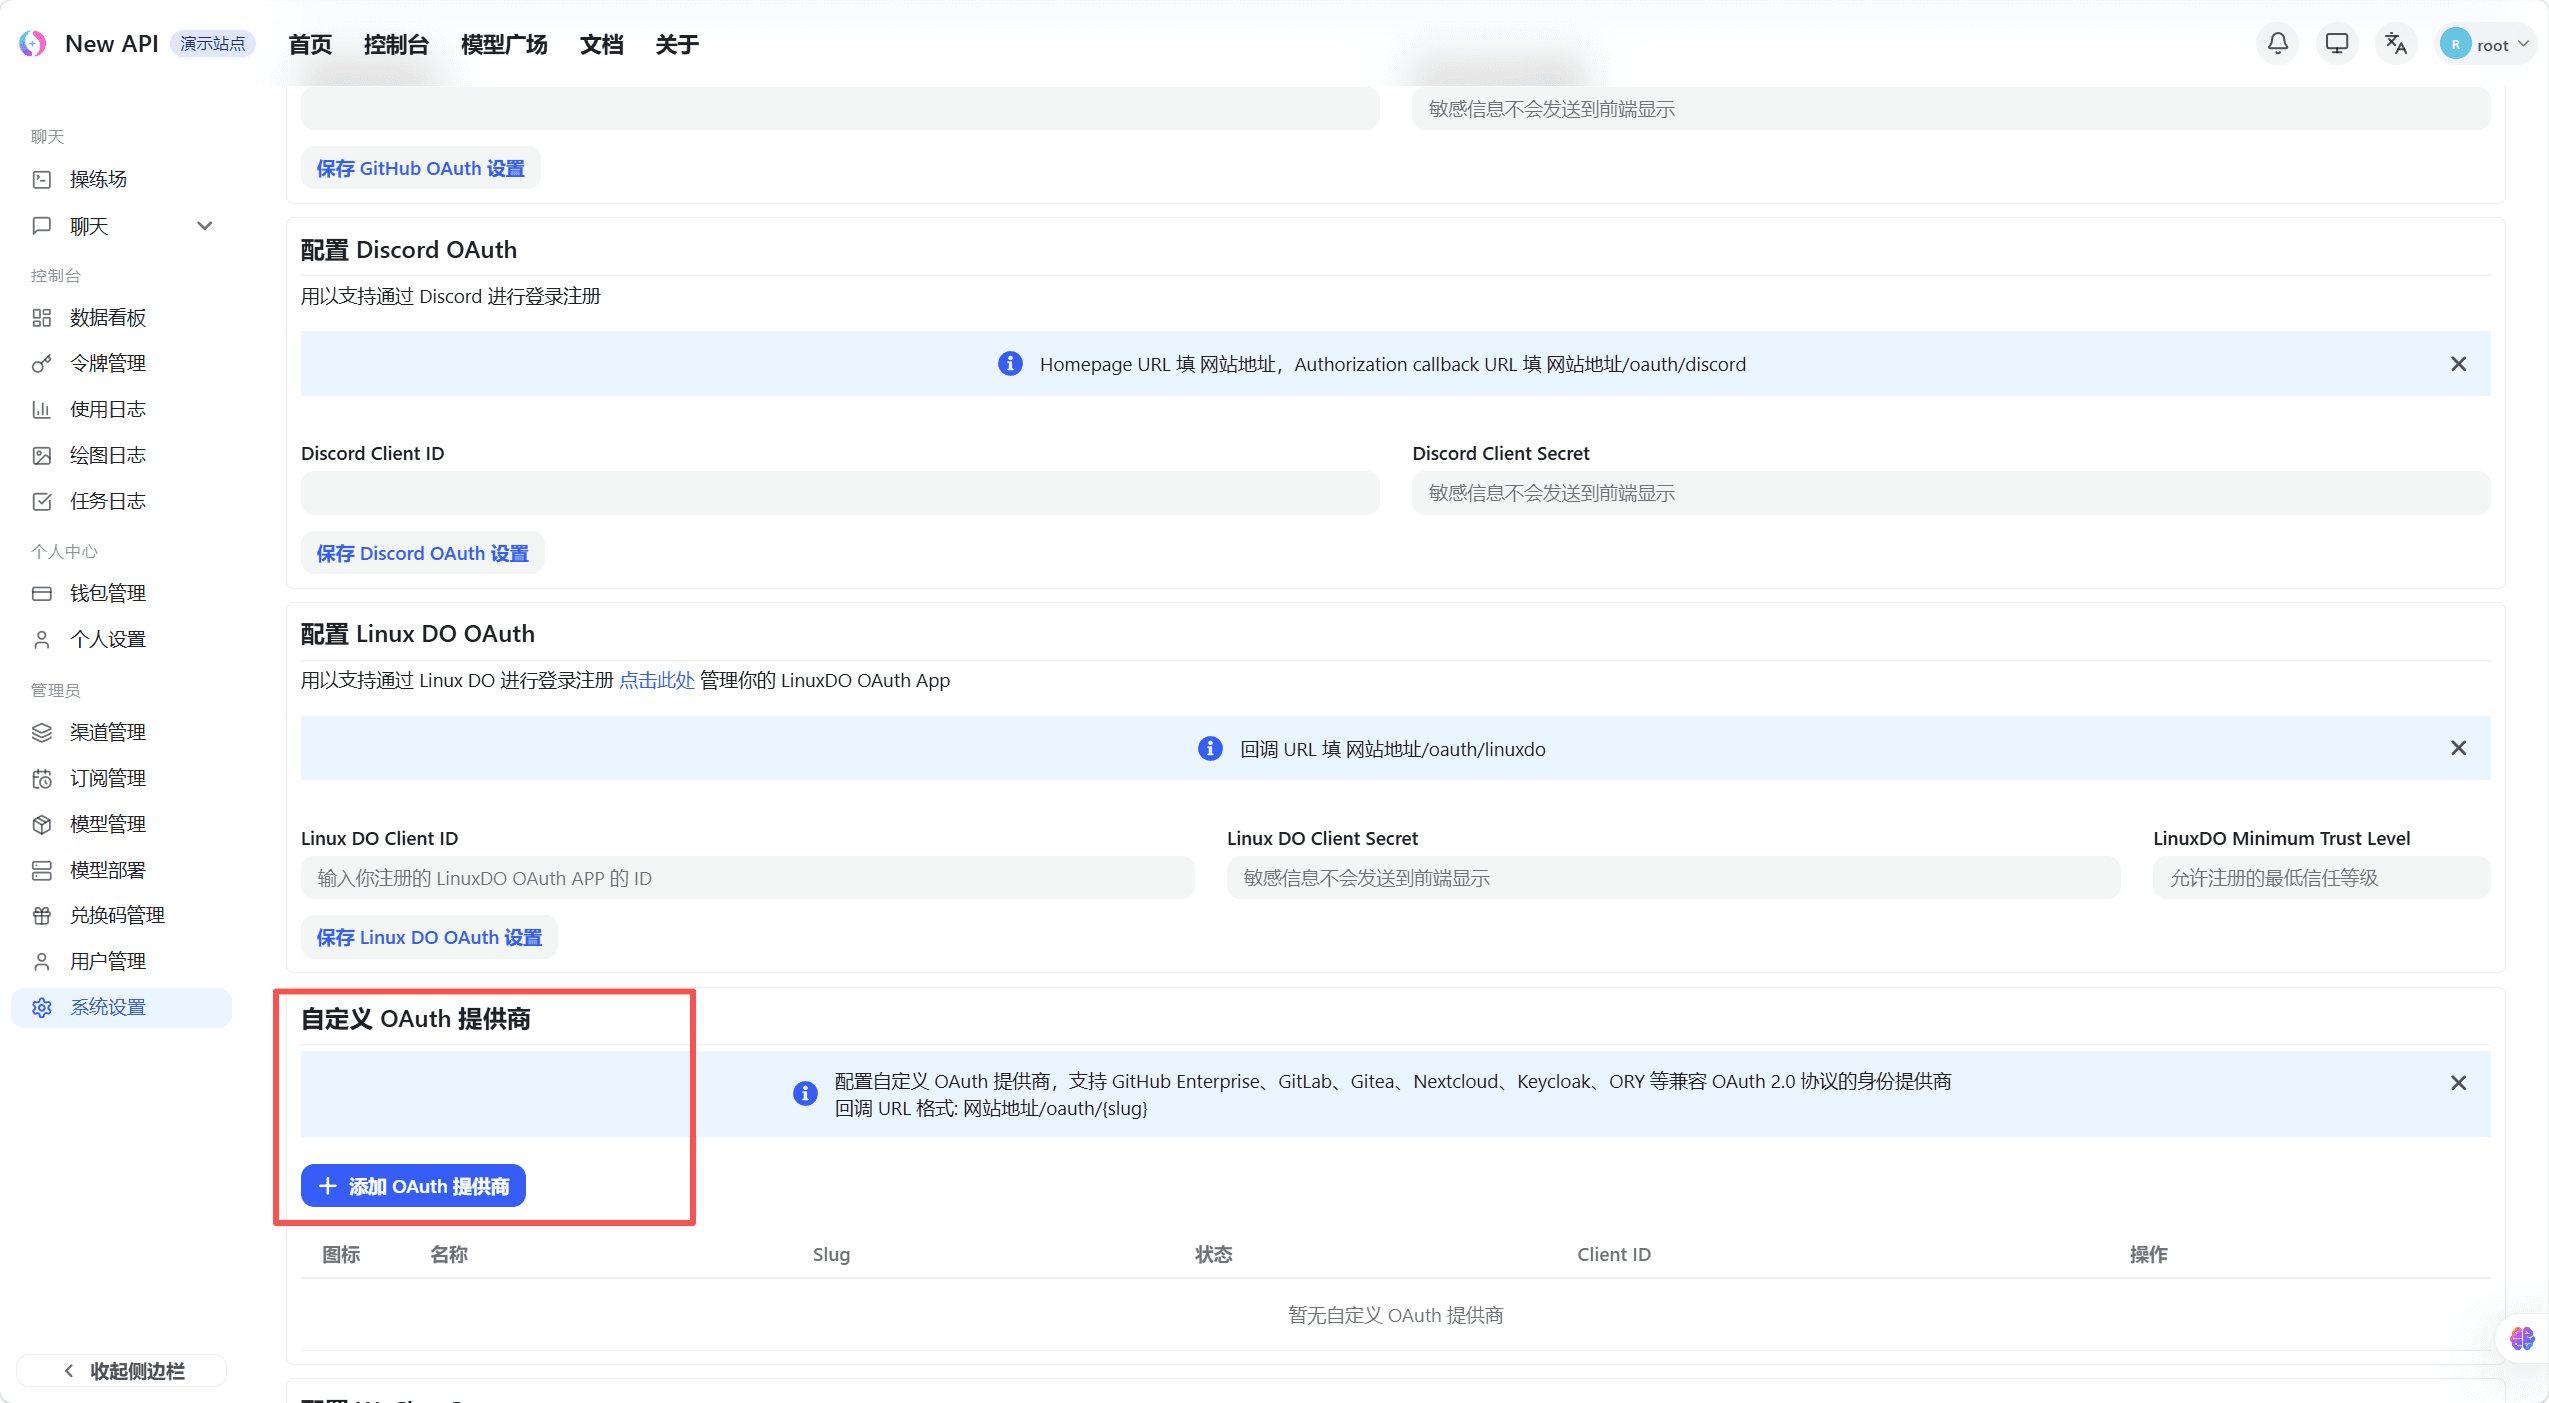Image resolution: width=2549 pixels, height=1403 pixels.
Task: Open the notifications bell
Action: (2276, 43)
